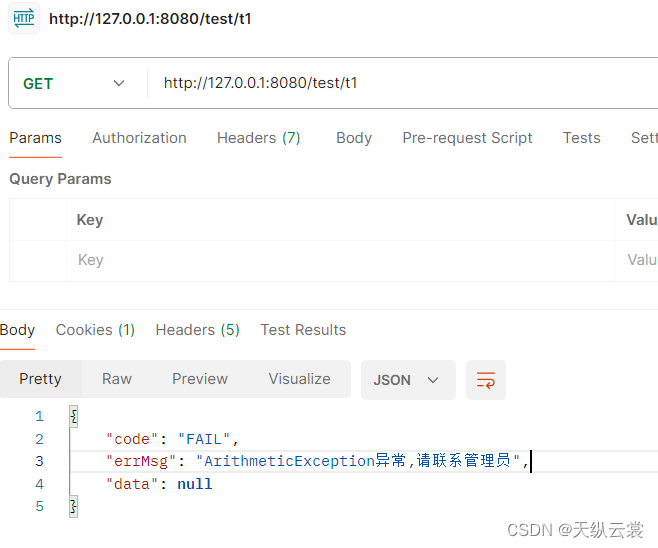
Task: Click the "data": null line
Action: (x=159, y=484)
